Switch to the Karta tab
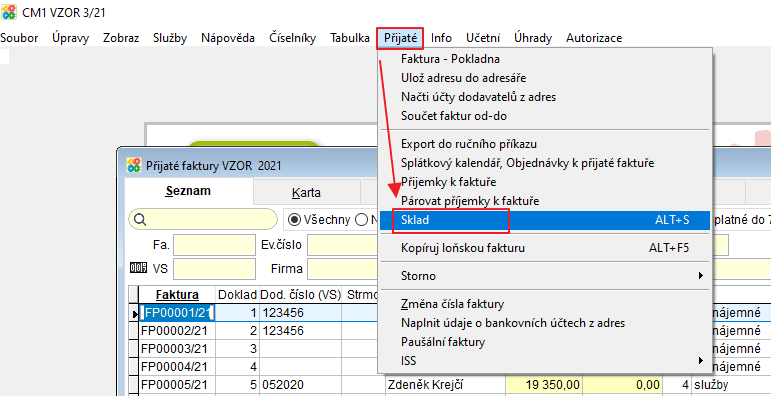This screenshot has height=396, width=771. coord(306,192)
